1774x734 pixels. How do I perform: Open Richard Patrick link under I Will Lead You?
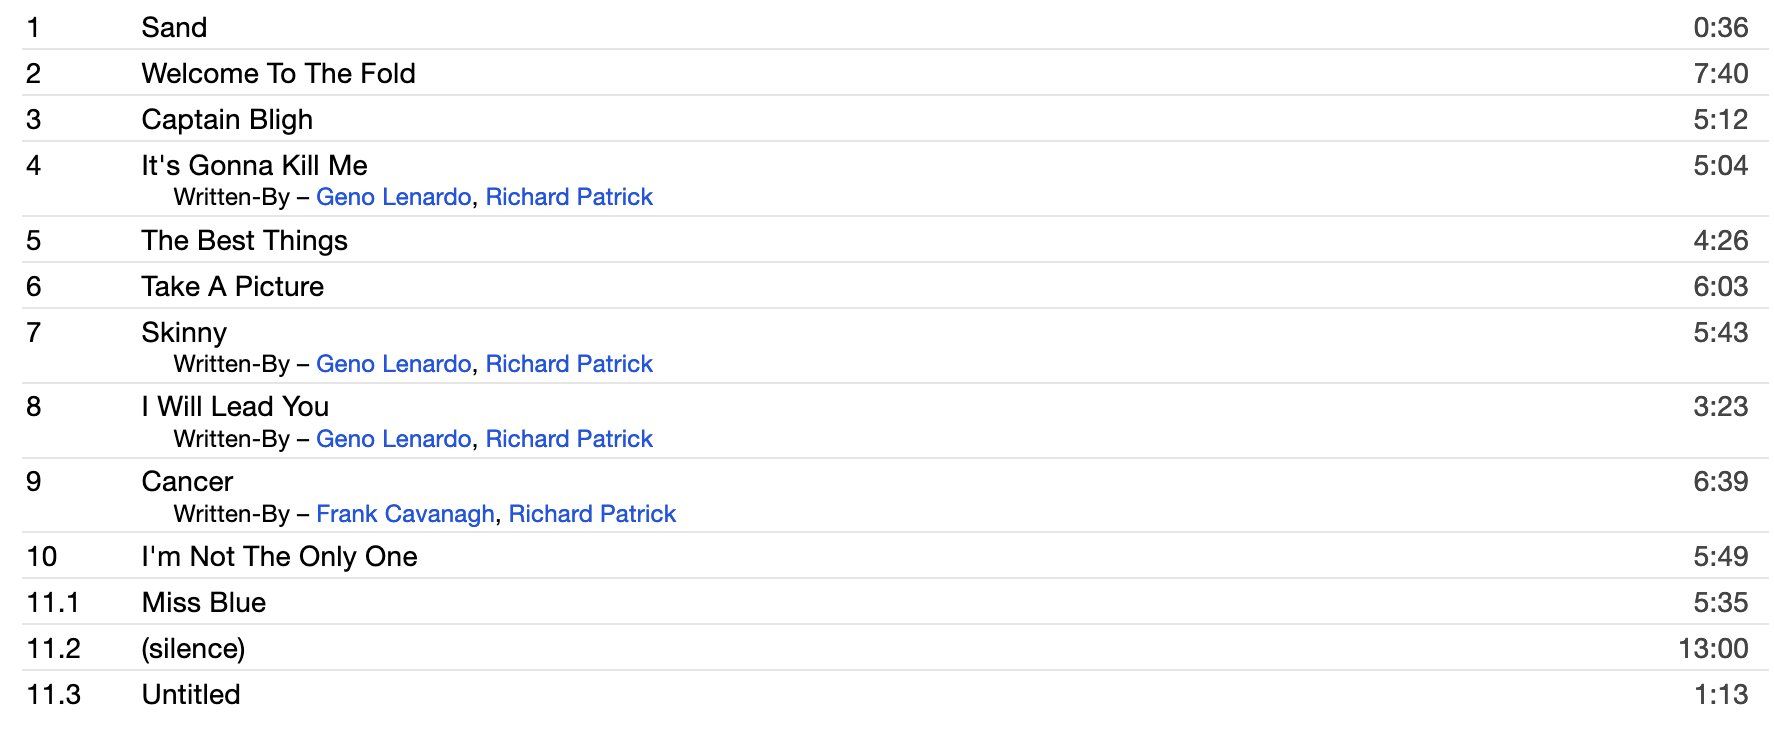pyautogui.click(x=569, y=439)
